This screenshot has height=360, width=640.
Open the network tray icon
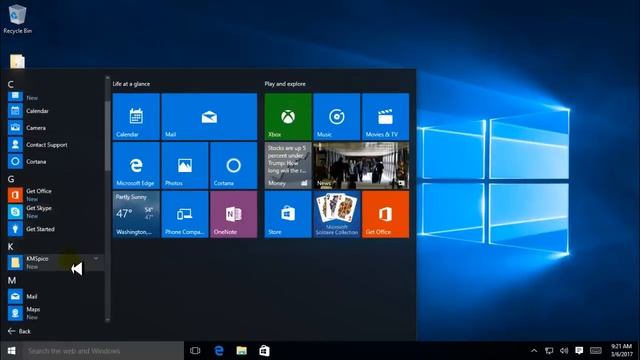(549, 351)
